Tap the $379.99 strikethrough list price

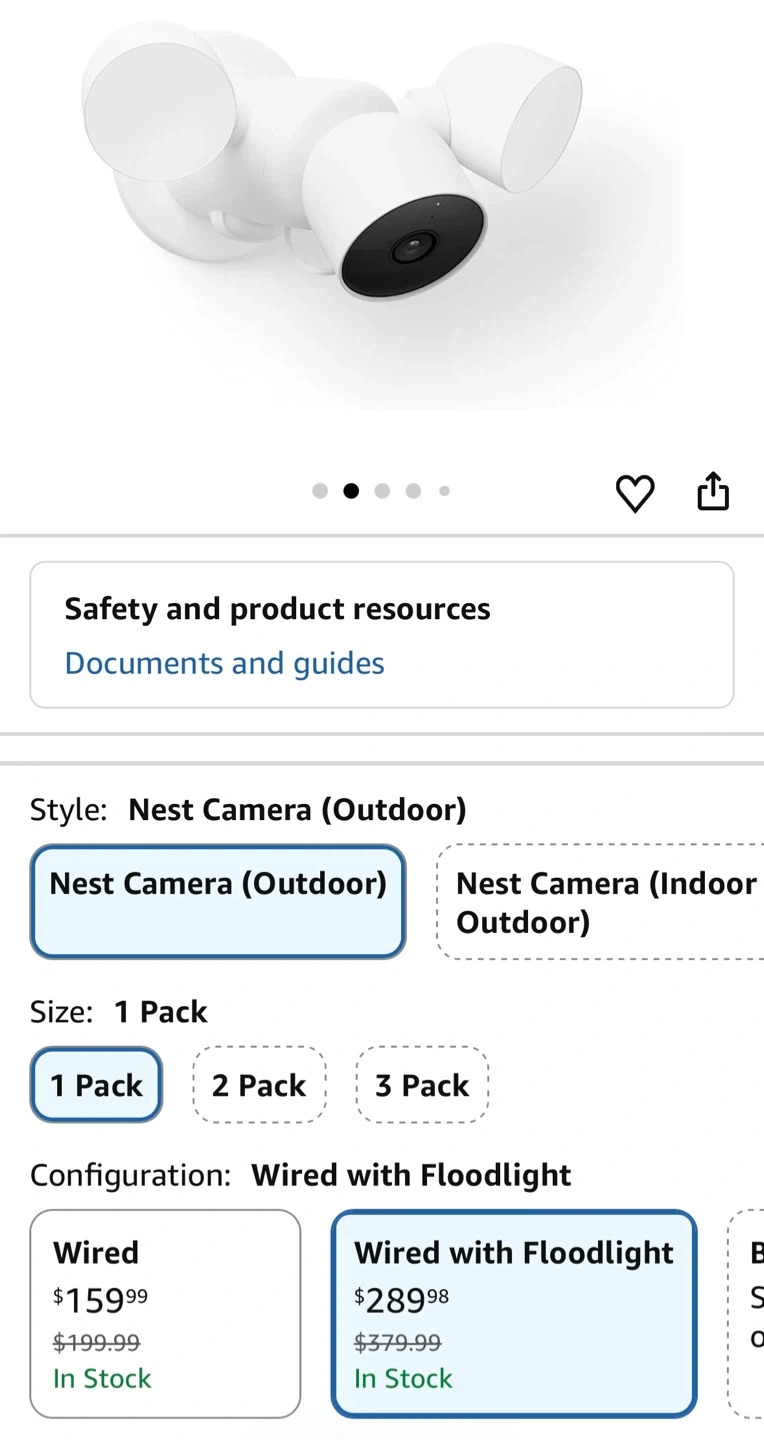(x=397, y=1342)
